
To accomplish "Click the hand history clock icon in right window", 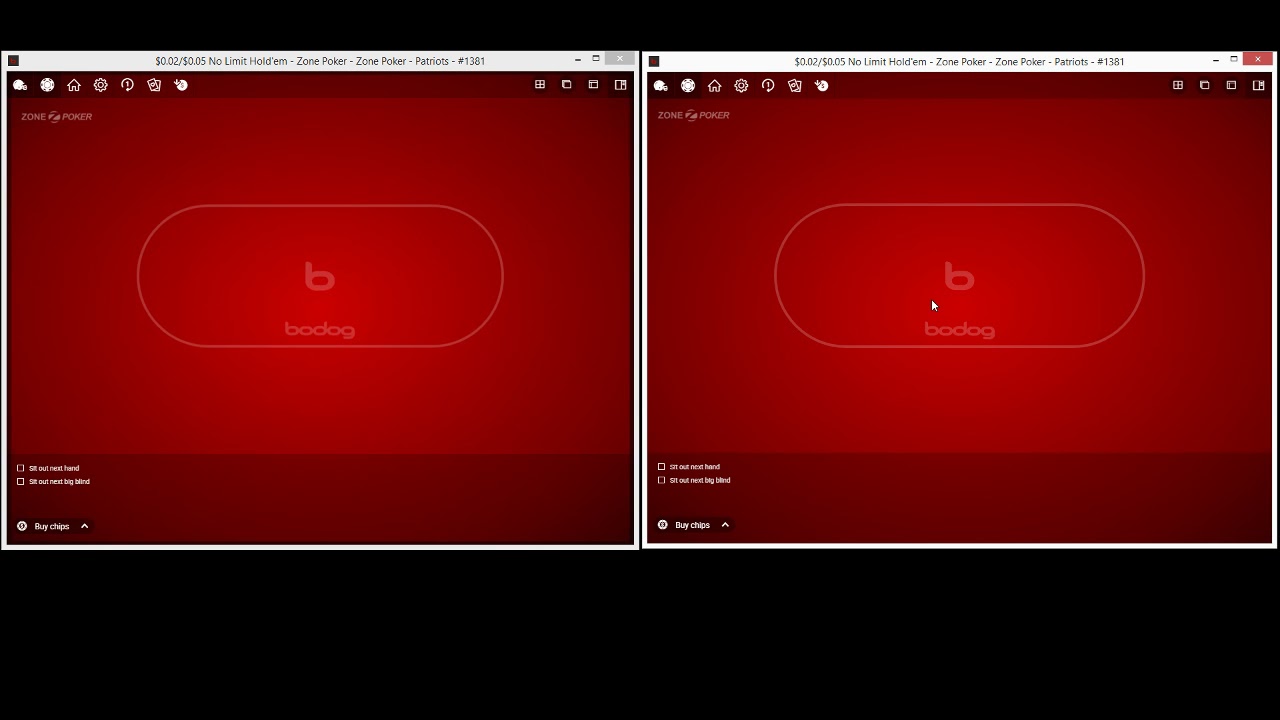I will pyautogui.click(x=768, y=86).
